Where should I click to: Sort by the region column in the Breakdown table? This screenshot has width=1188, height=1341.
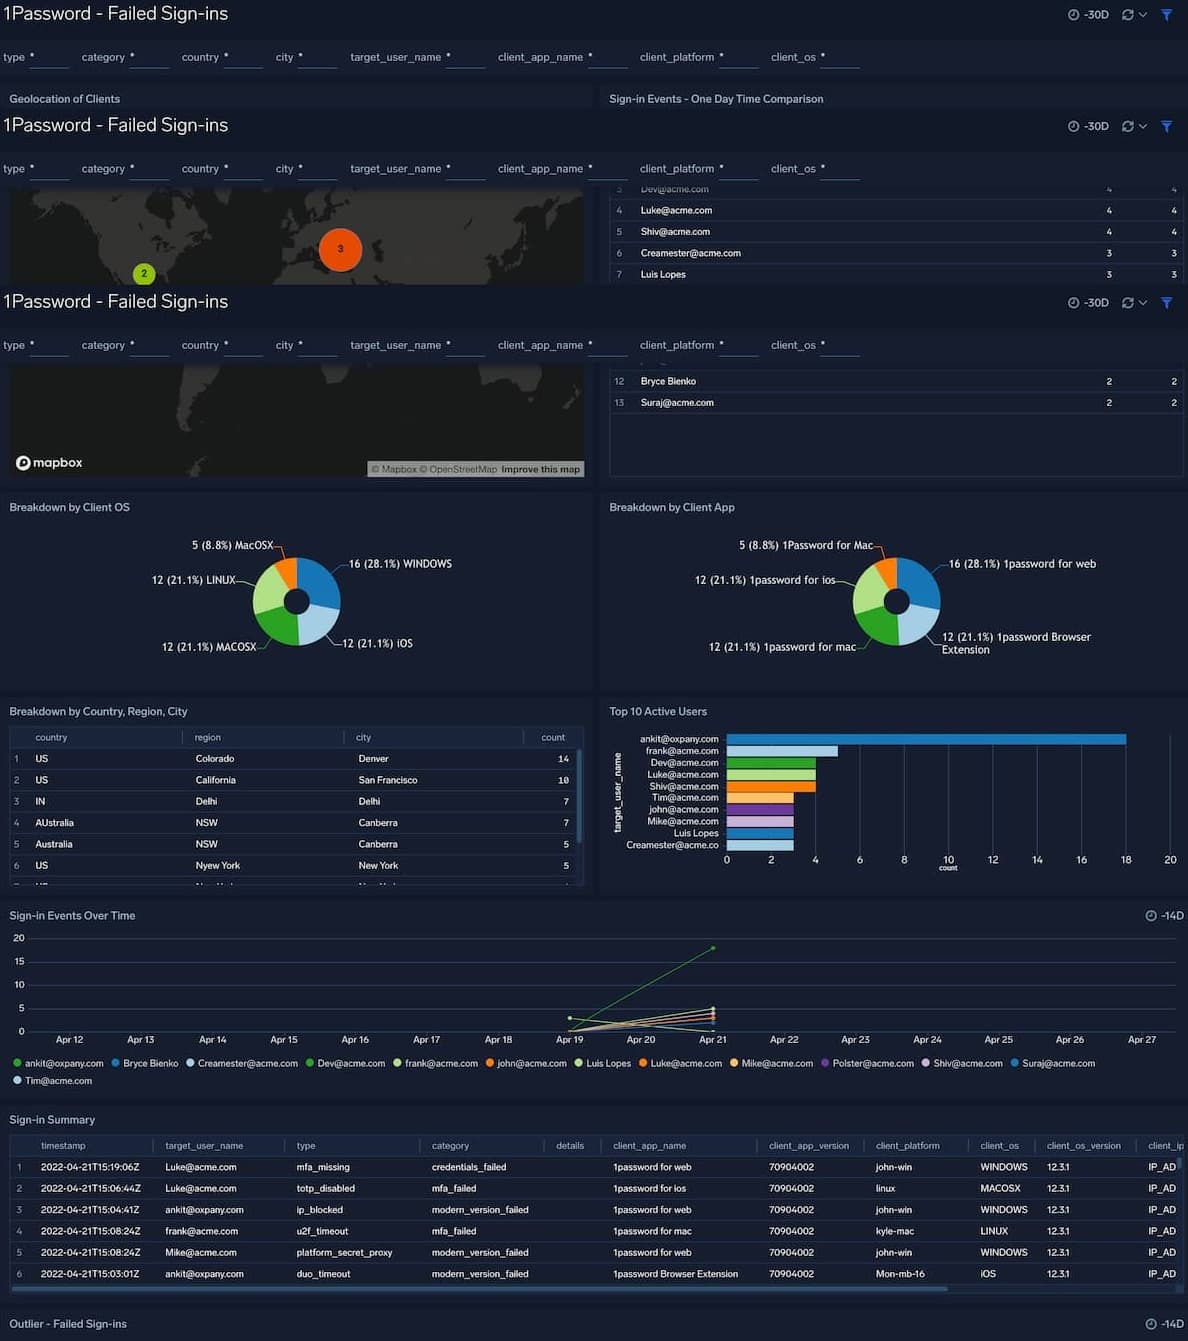click(207, 737)
